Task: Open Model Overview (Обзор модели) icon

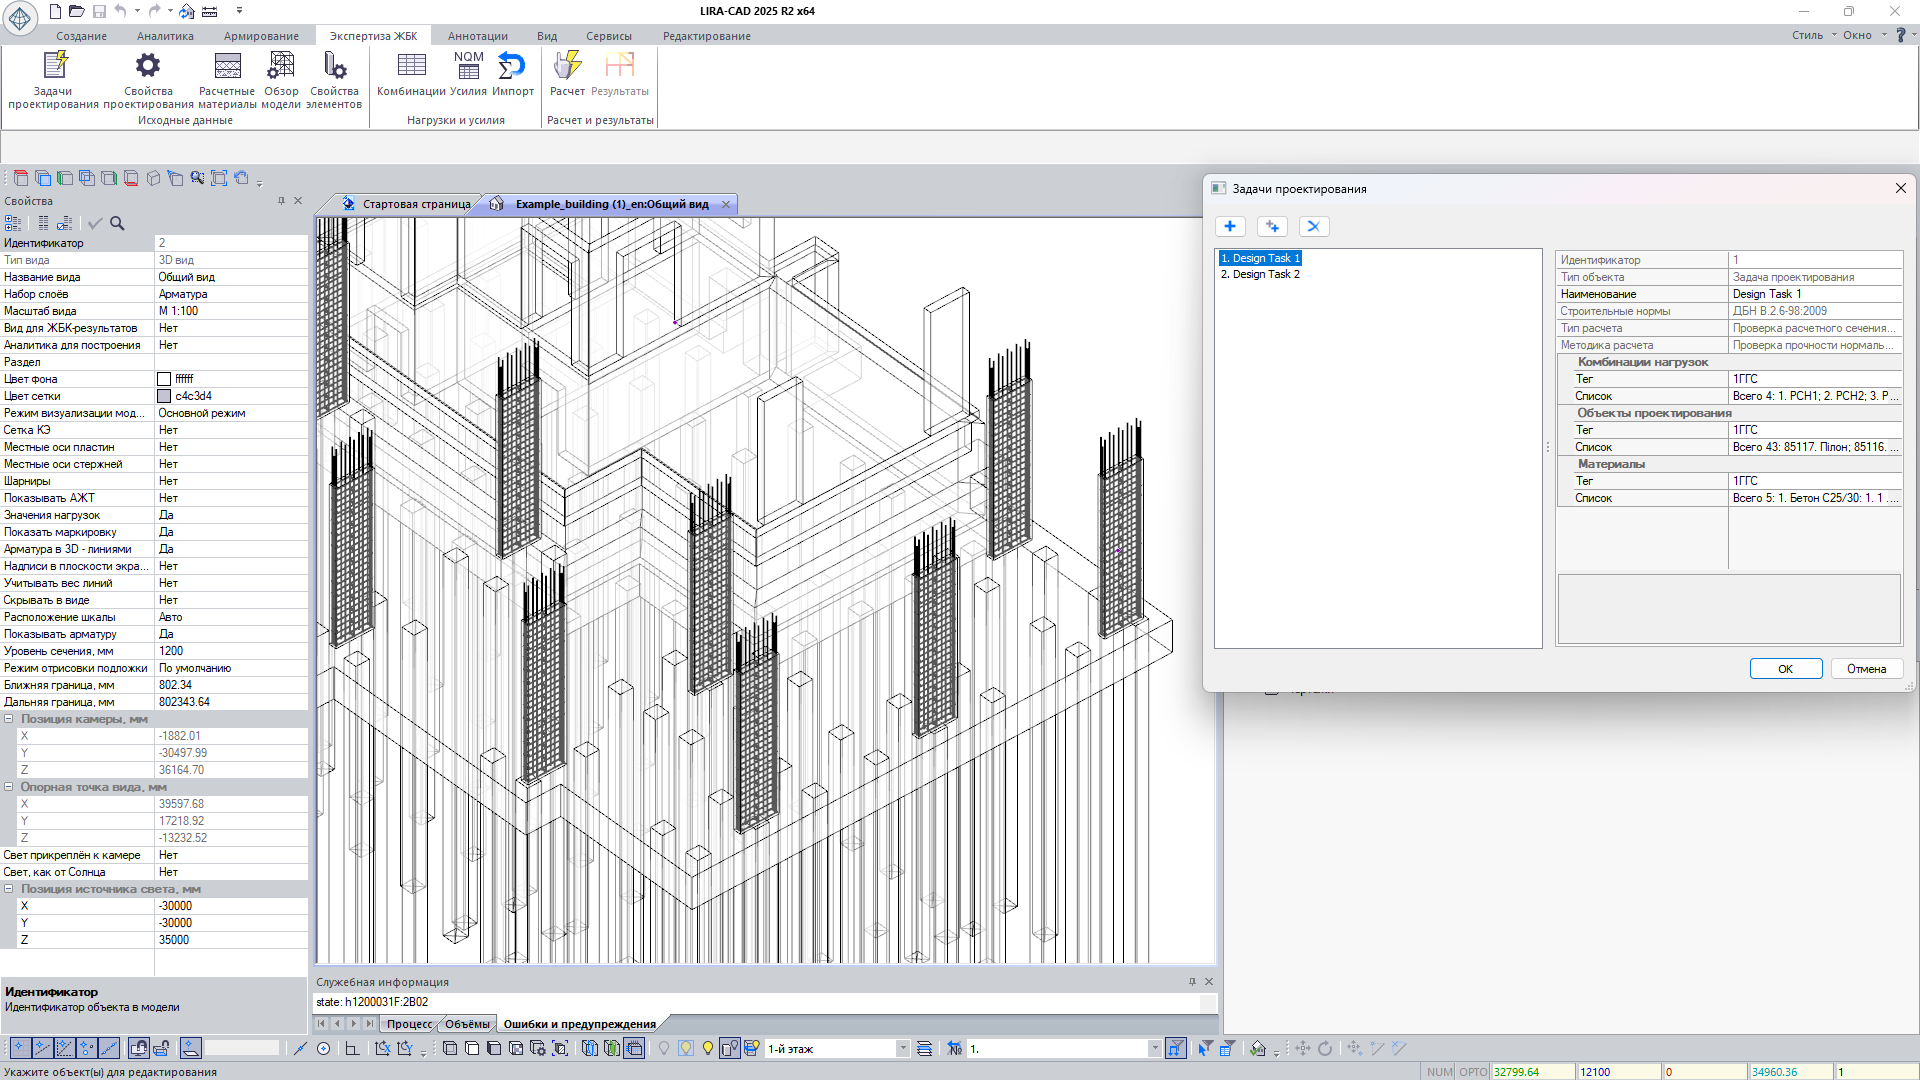Action: (x=281, y=67)
